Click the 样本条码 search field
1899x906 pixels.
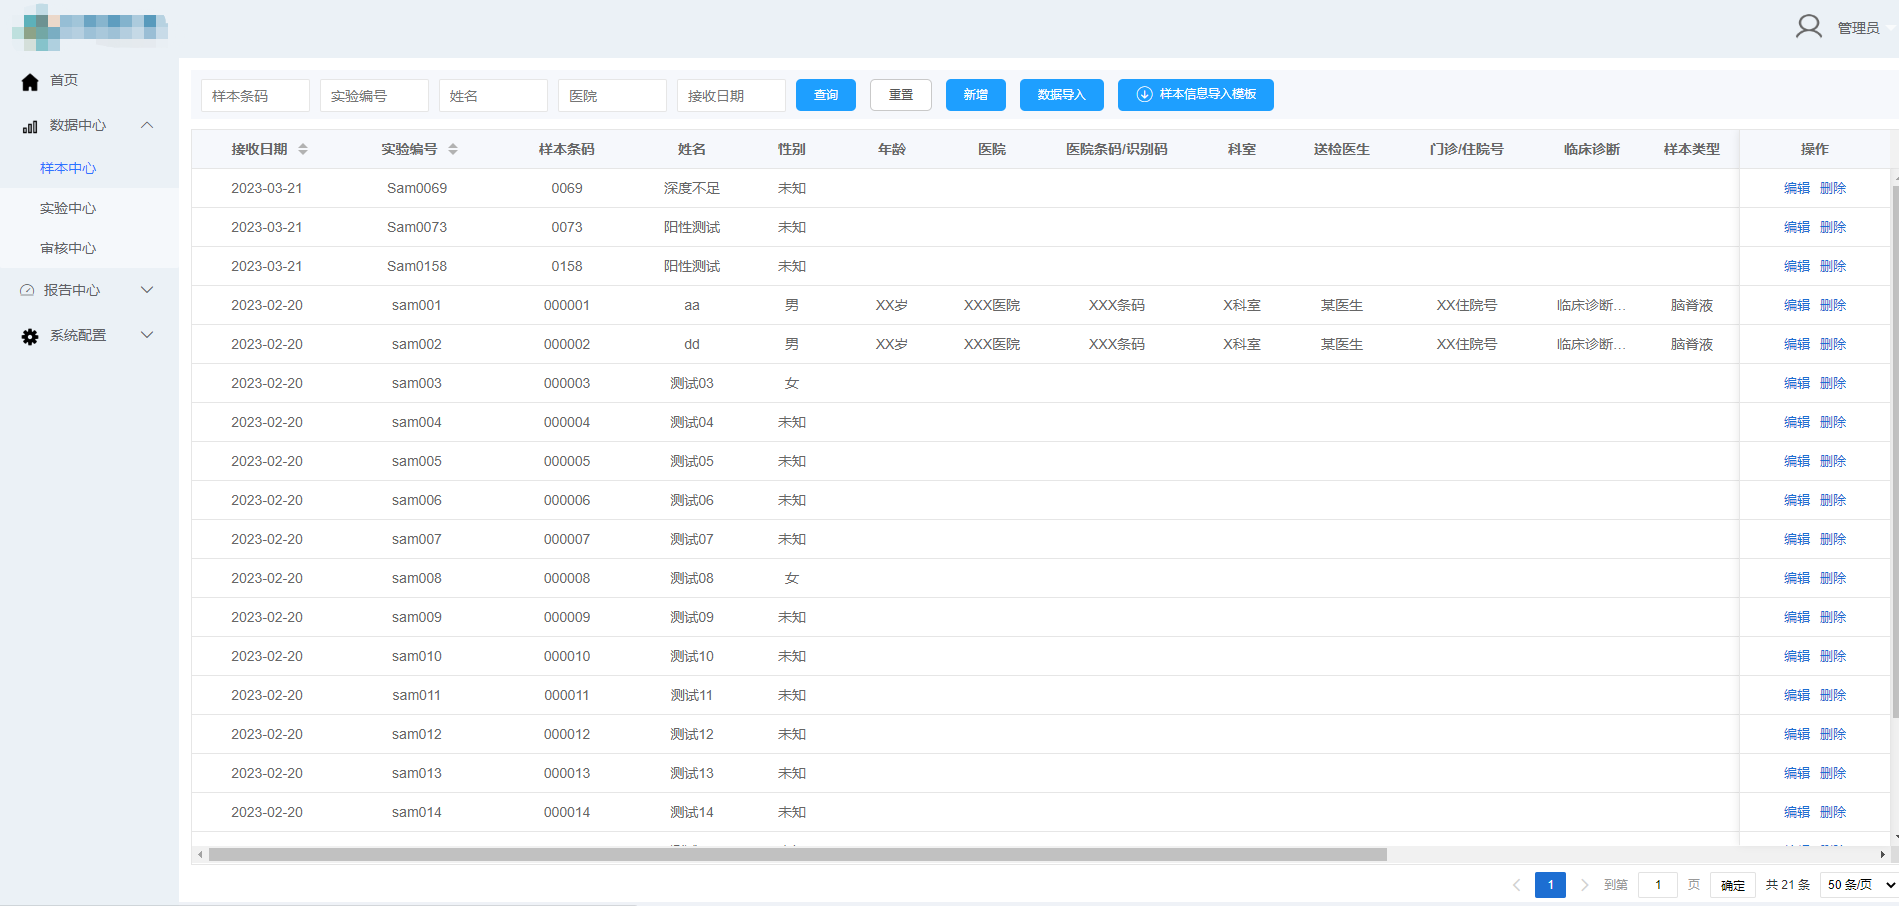point(256,96)
